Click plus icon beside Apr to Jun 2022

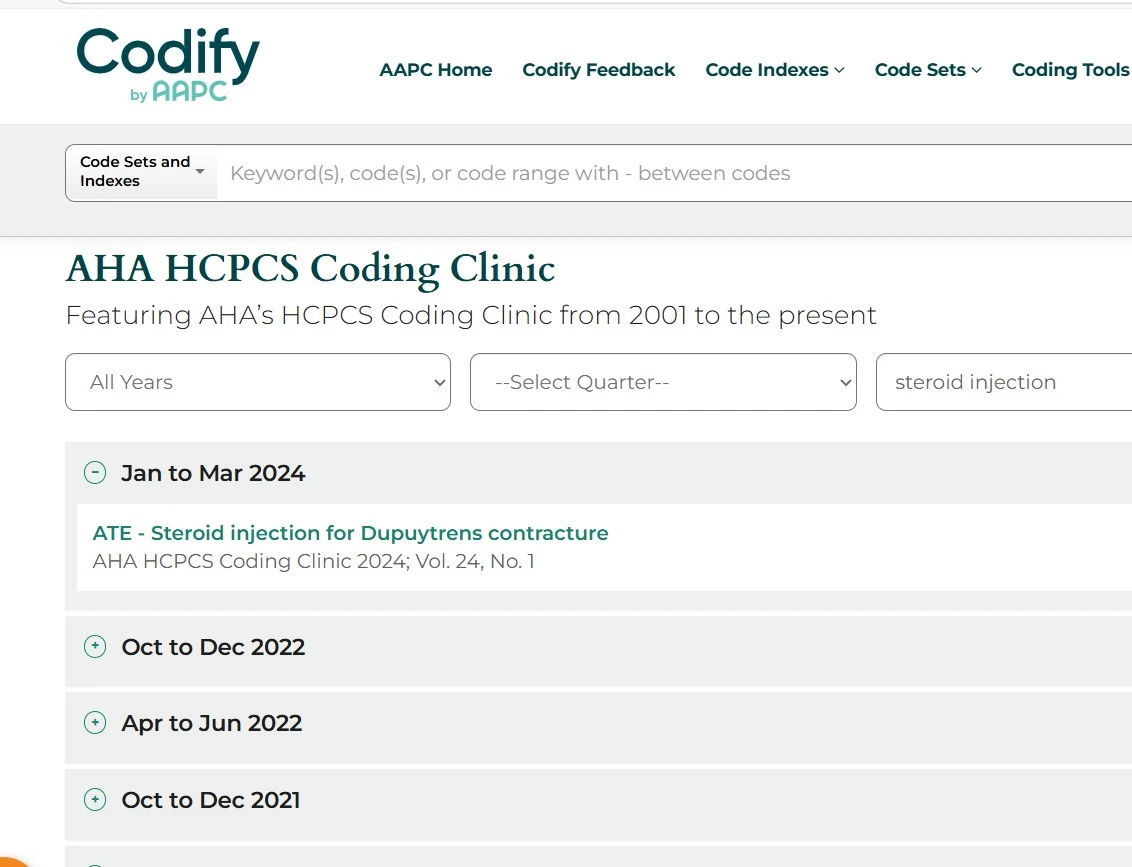point(95,723)
